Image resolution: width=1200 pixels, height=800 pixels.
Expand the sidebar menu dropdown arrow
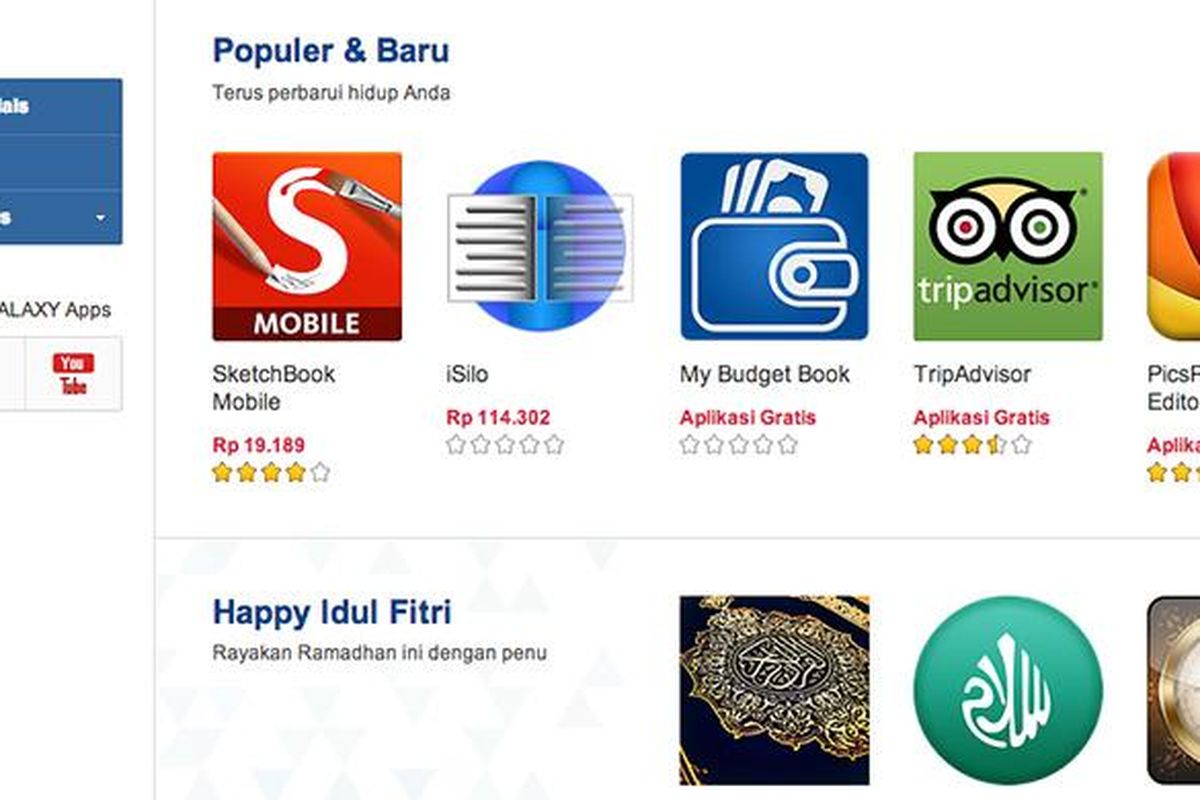pos(101,217)
